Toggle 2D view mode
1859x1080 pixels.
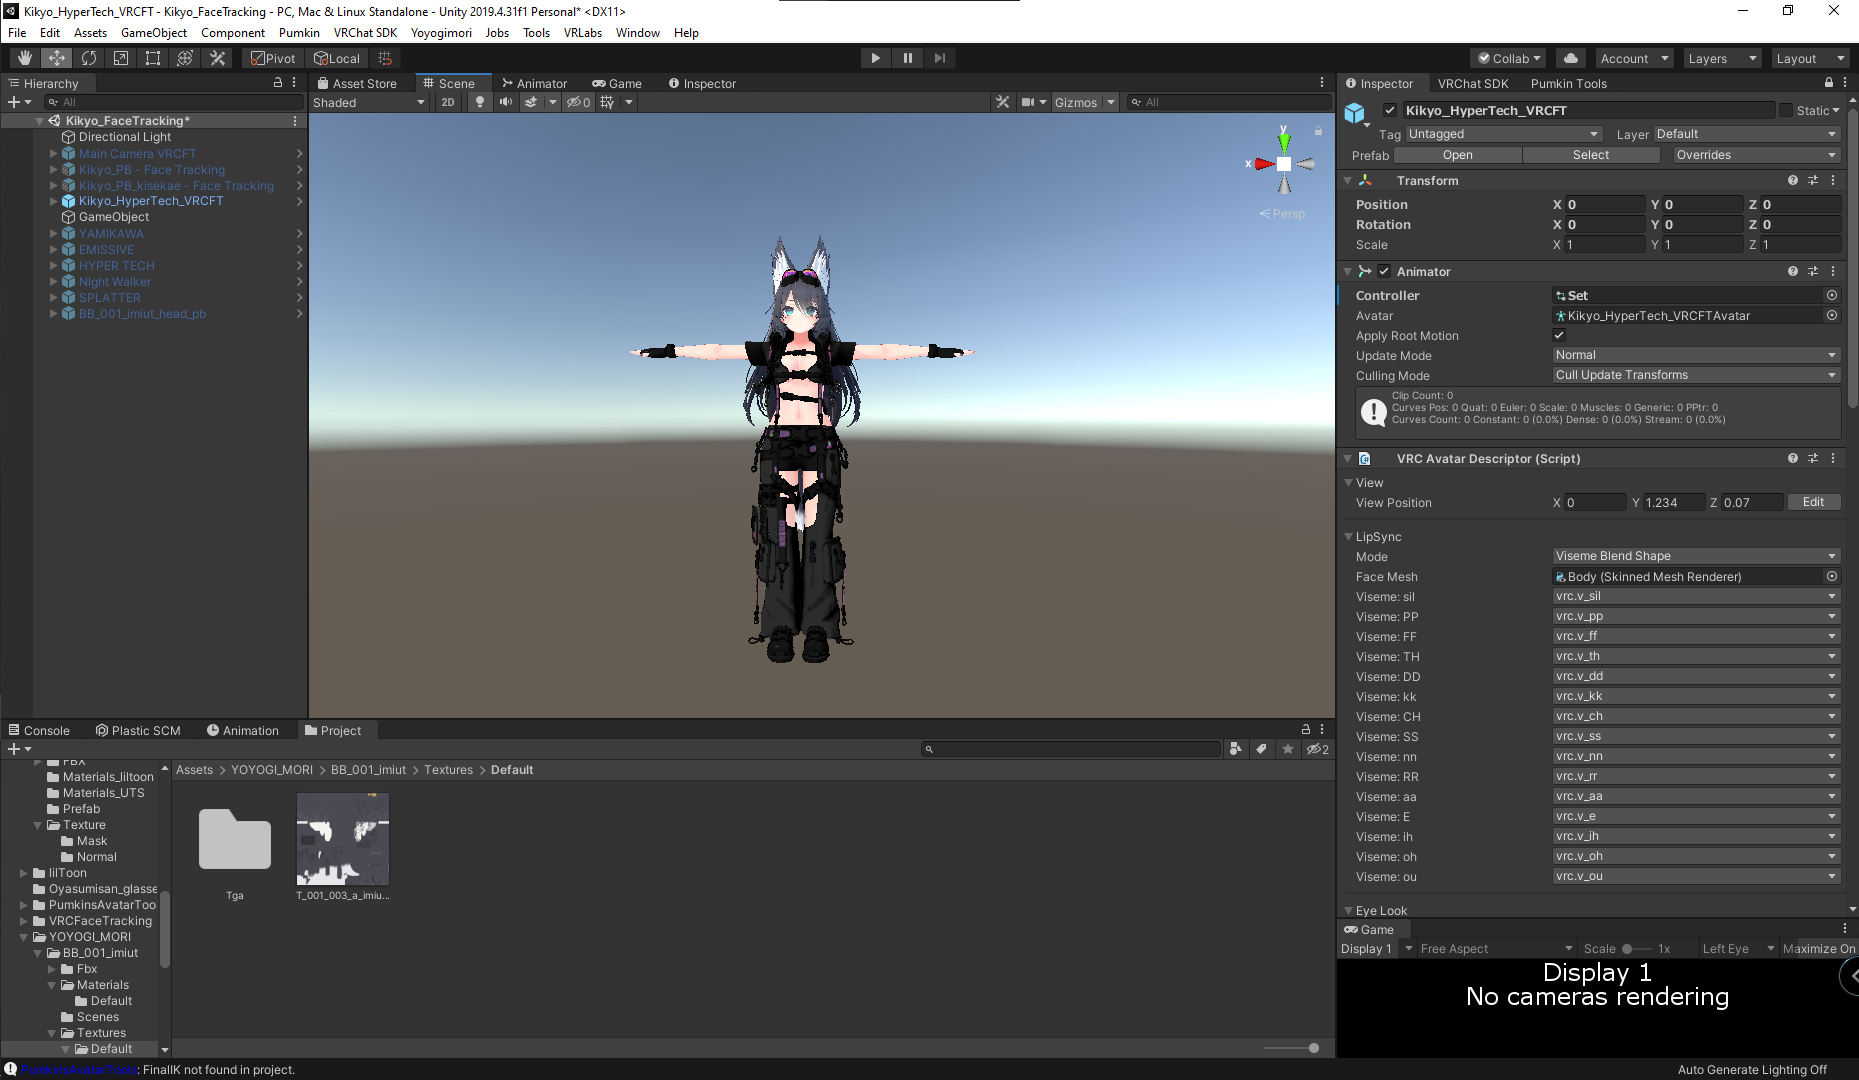coord(448,102)
